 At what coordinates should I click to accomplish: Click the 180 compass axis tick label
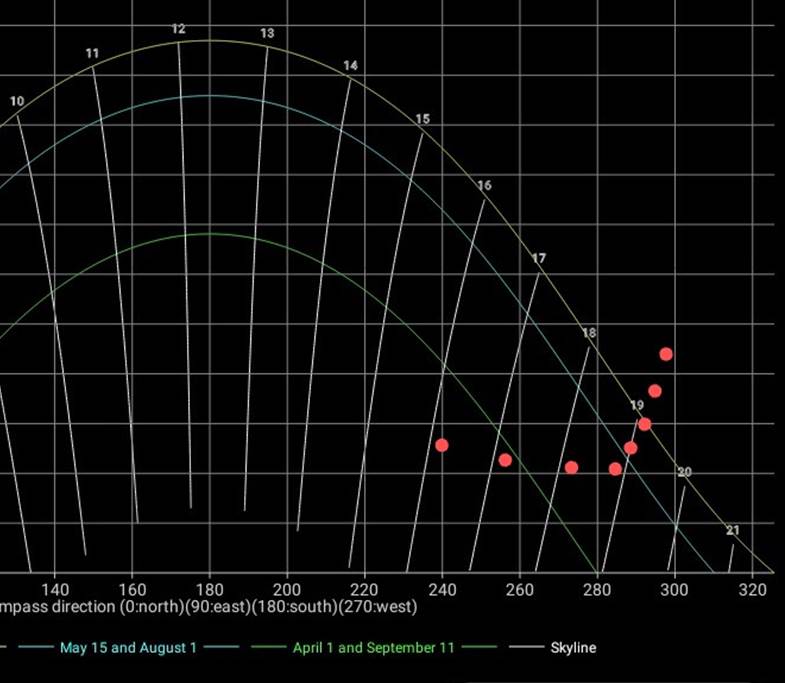click(209, 589)
